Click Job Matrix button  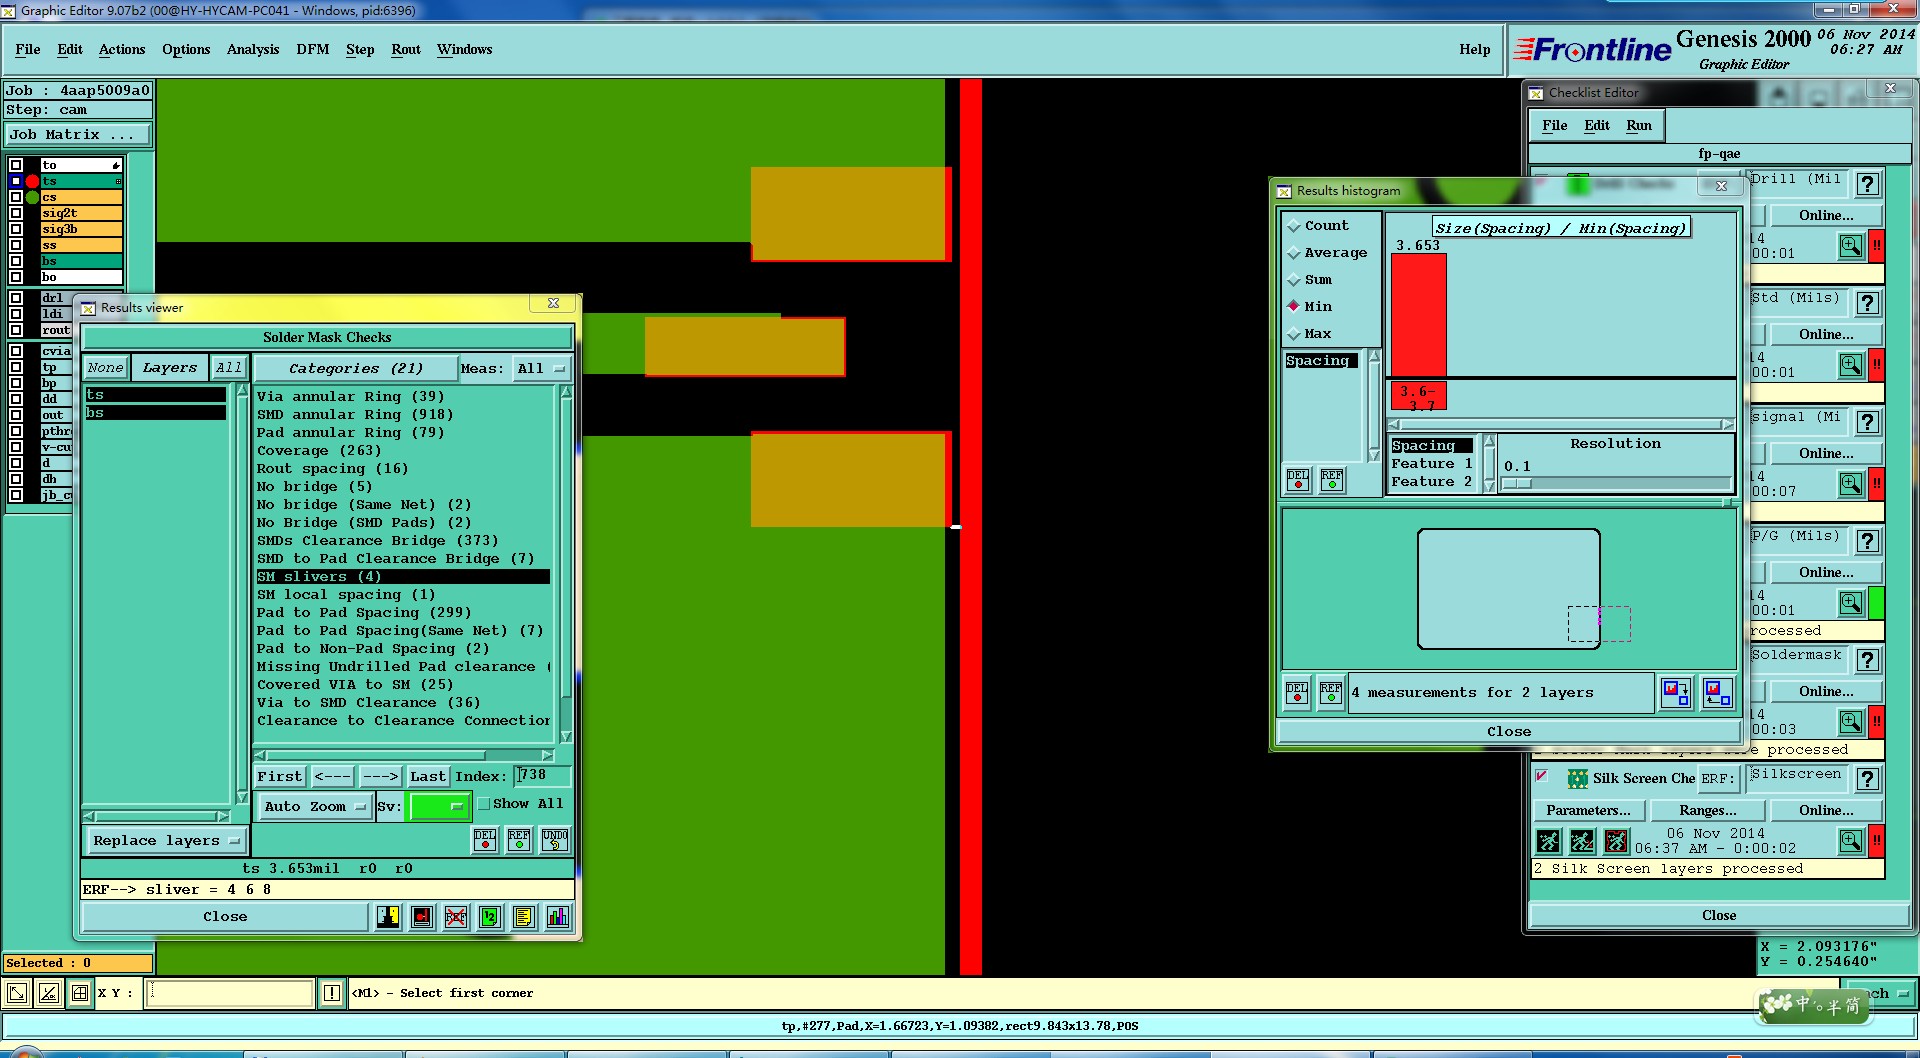pyautogui.click(x=78, y=135)
